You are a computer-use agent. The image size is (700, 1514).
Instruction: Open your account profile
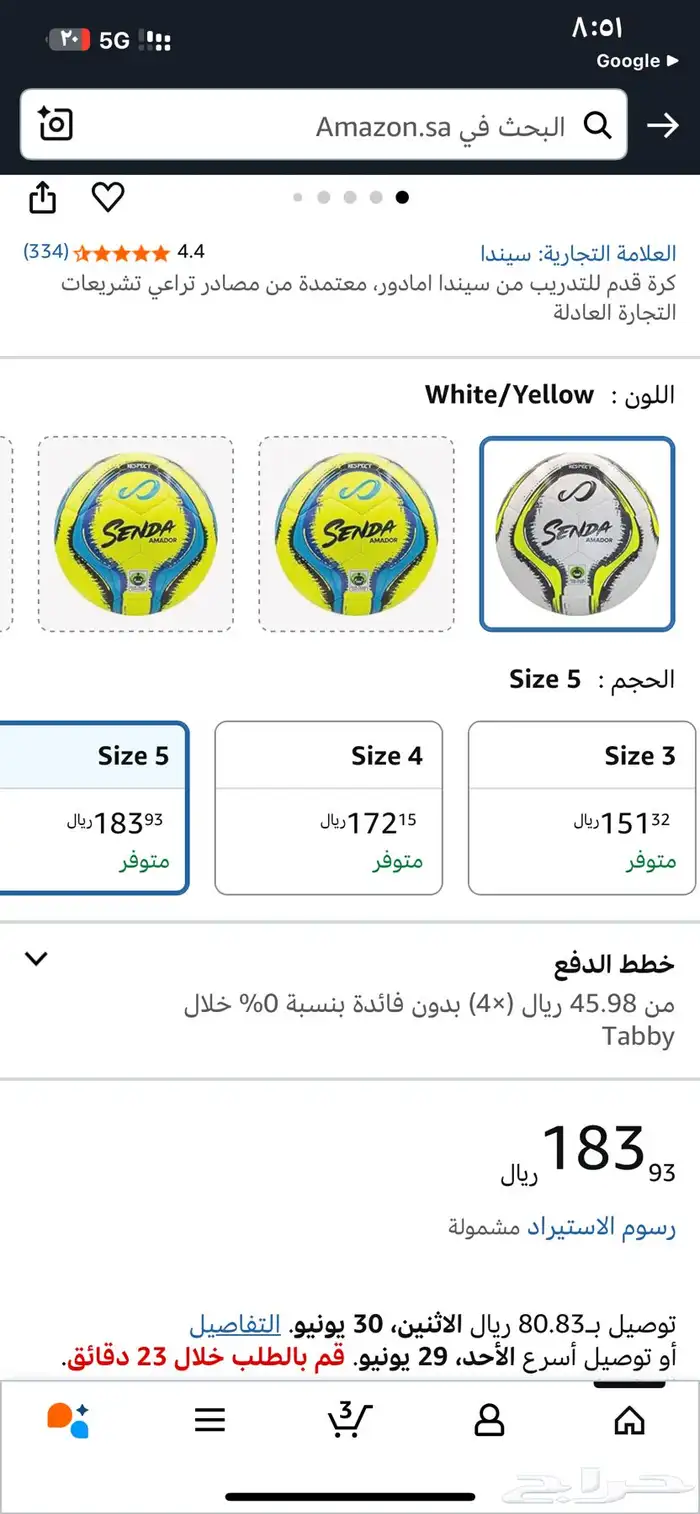pyautogui.click(x=489, y=1420)
